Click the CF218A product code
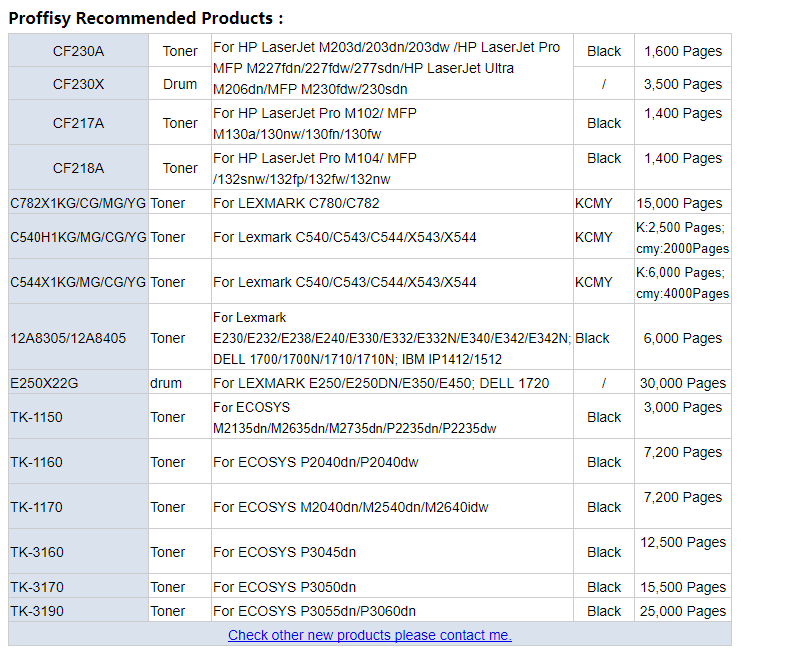Viewport: 795px width, 670px height. [78, 168]
